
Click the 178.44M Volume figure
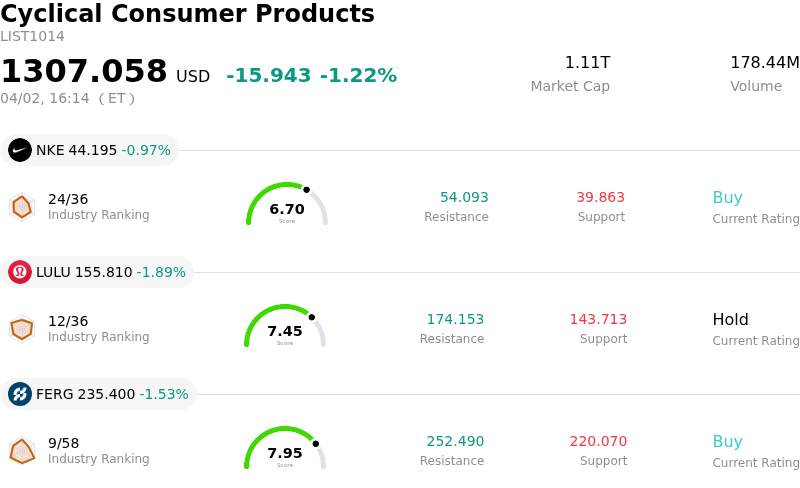[764, 63]
